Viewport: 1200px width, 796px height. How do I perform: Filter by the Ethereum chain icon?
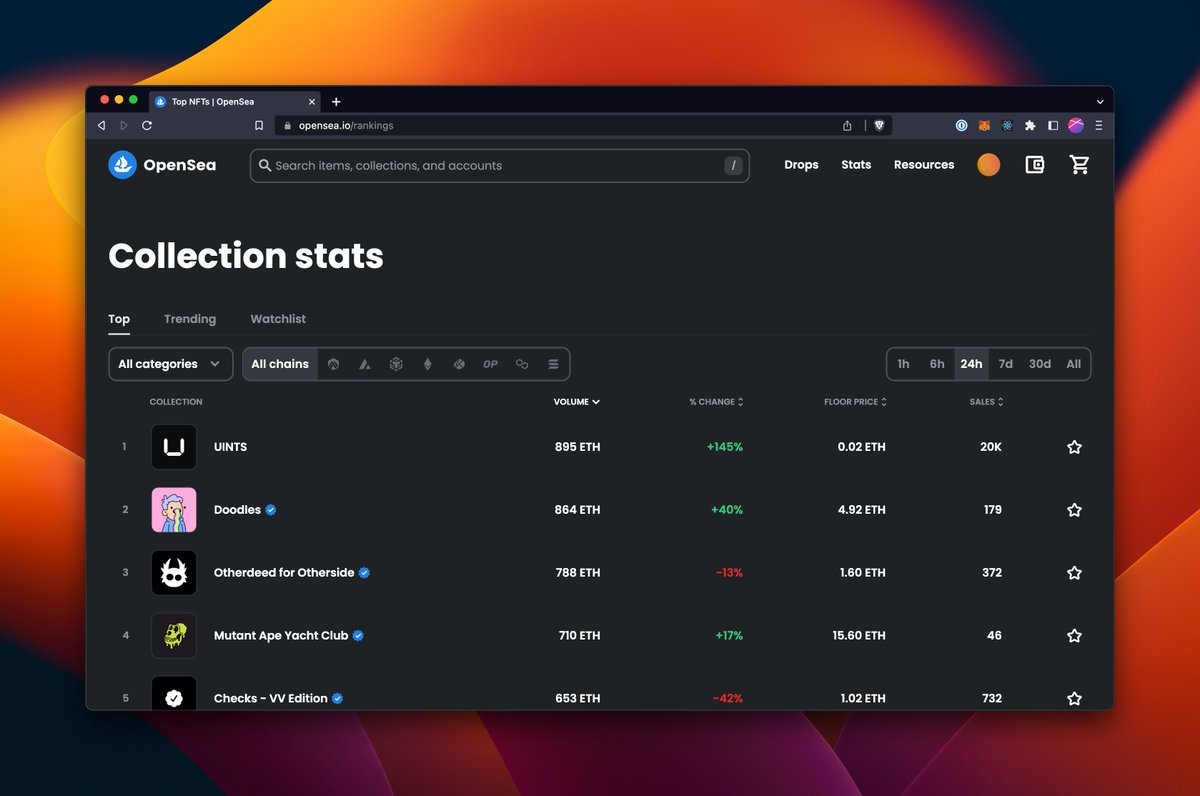click(428, 364)
